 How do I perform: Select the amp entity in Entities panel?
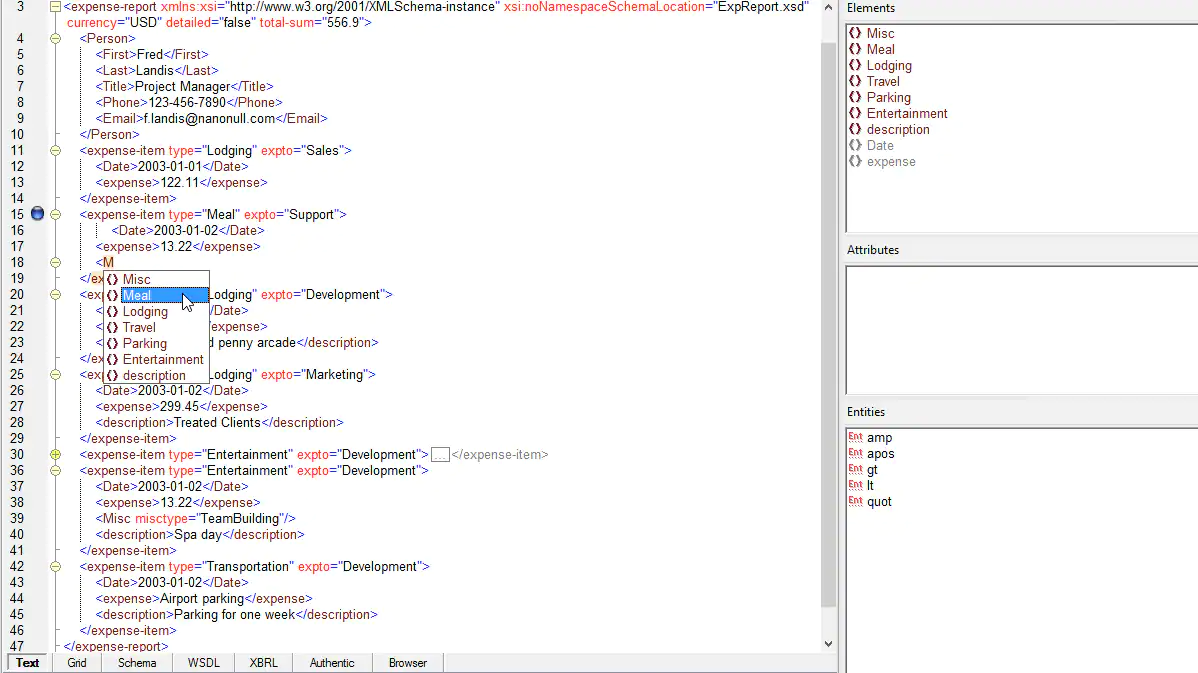click(x=878, y=437)
